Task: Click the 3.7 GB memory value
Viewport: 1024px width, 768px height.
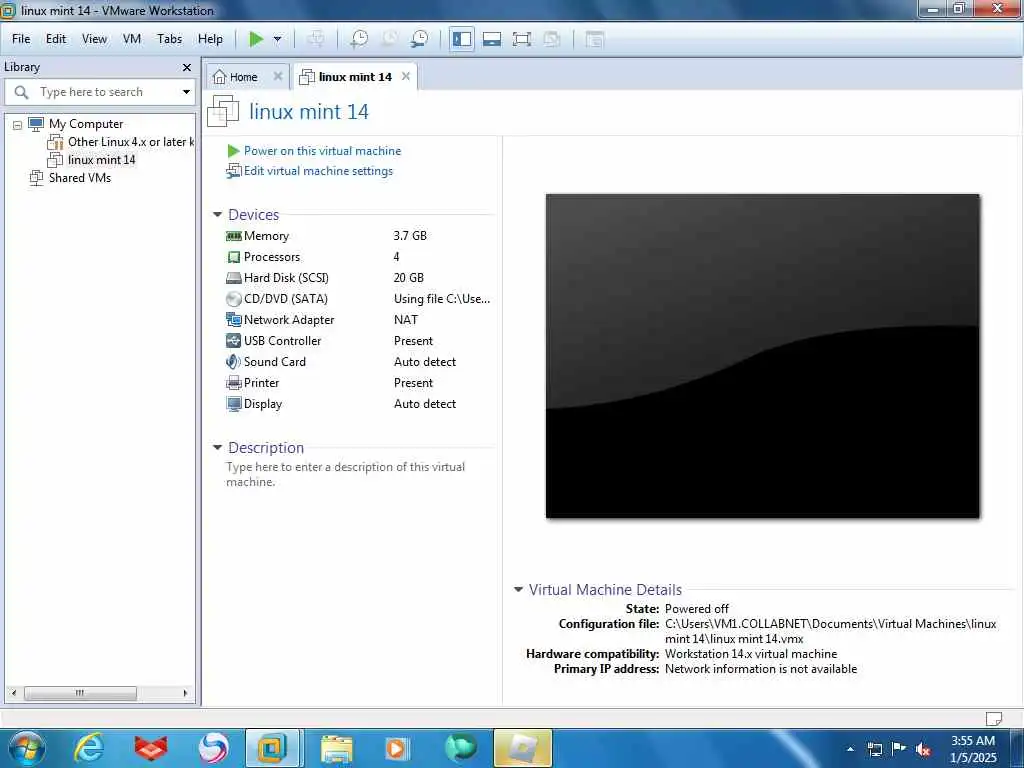Action: click(410, 236)
